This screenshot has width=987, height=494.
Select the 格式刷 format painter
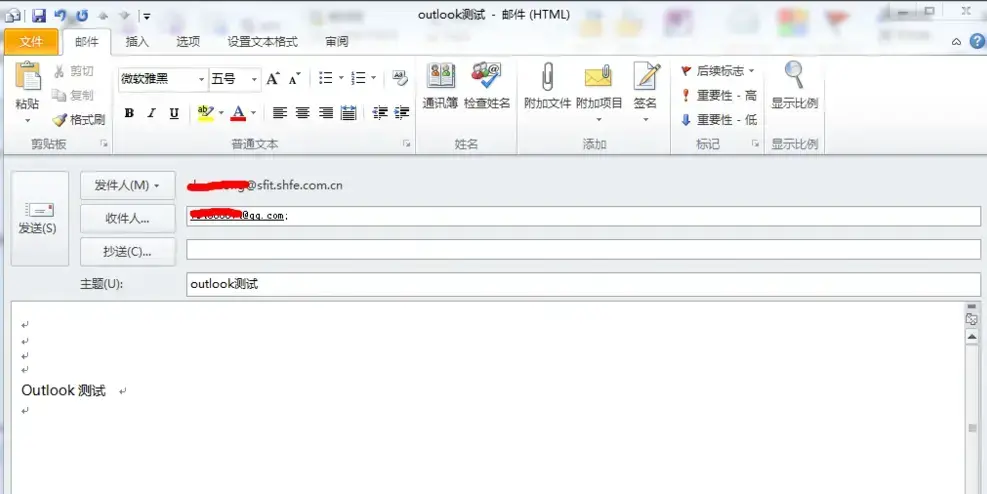[79, 120]
